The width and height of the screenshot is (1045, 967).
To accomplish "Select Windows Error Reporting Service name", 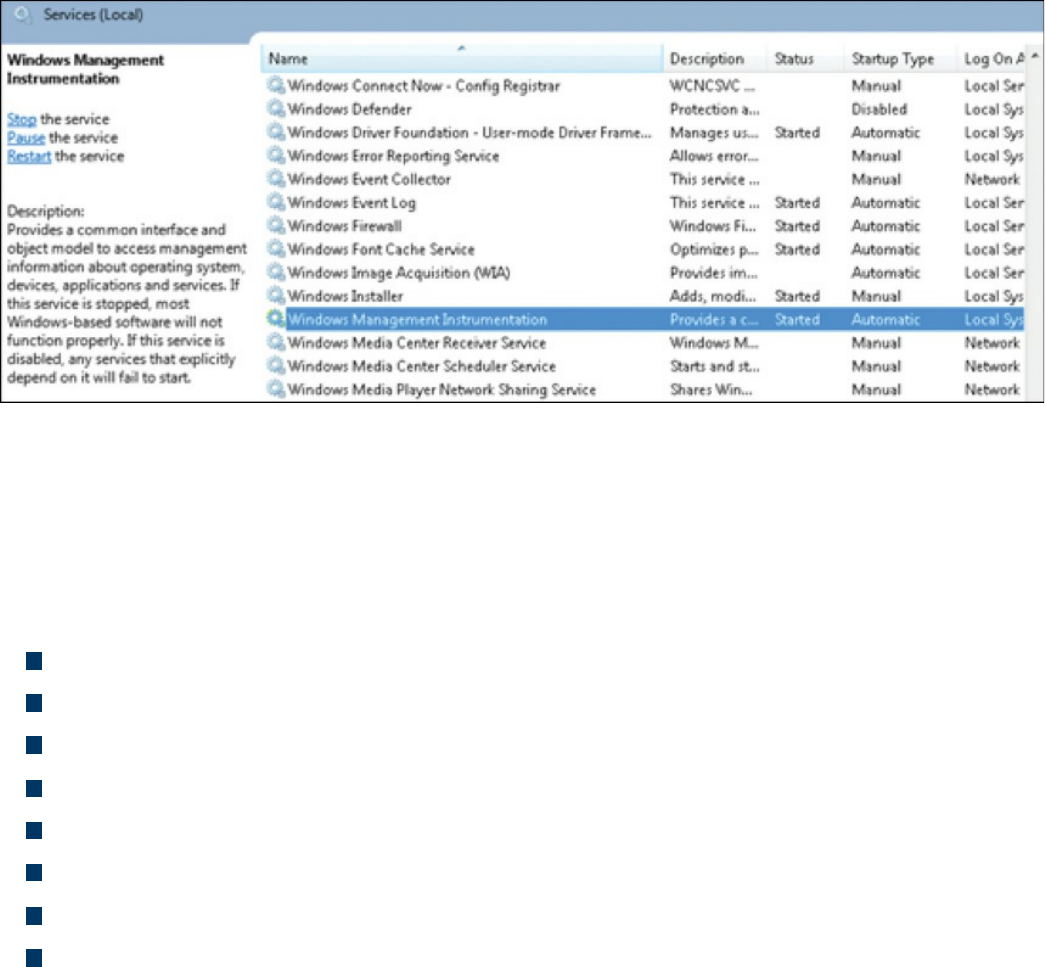I will [393, 156].
